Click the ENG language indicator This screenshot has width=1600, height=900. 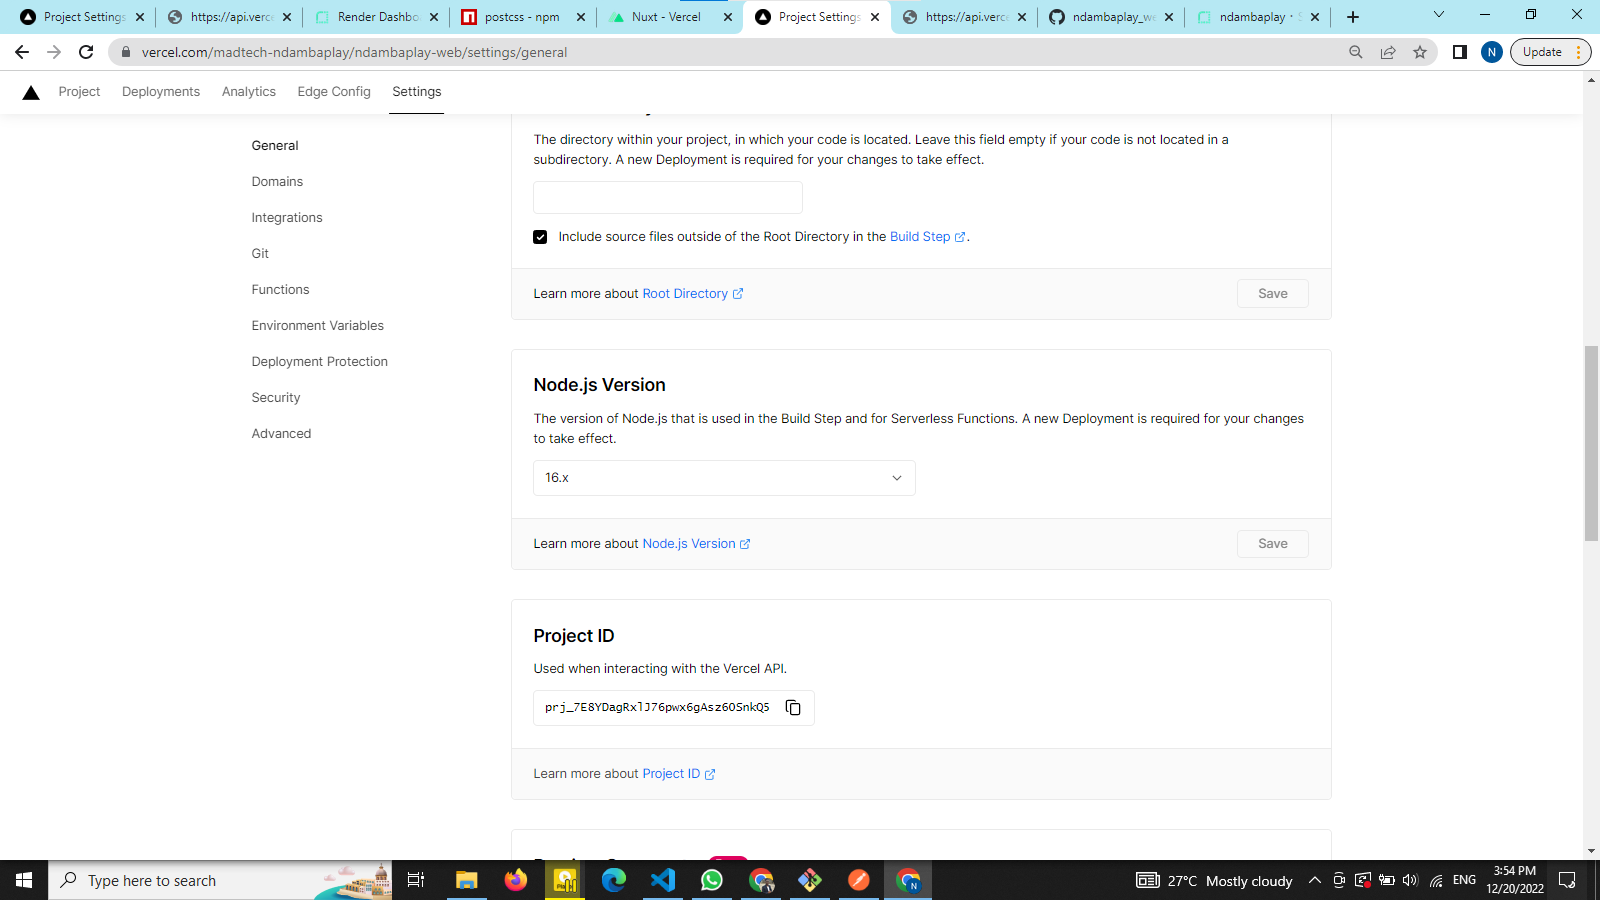pos(1464,880)
